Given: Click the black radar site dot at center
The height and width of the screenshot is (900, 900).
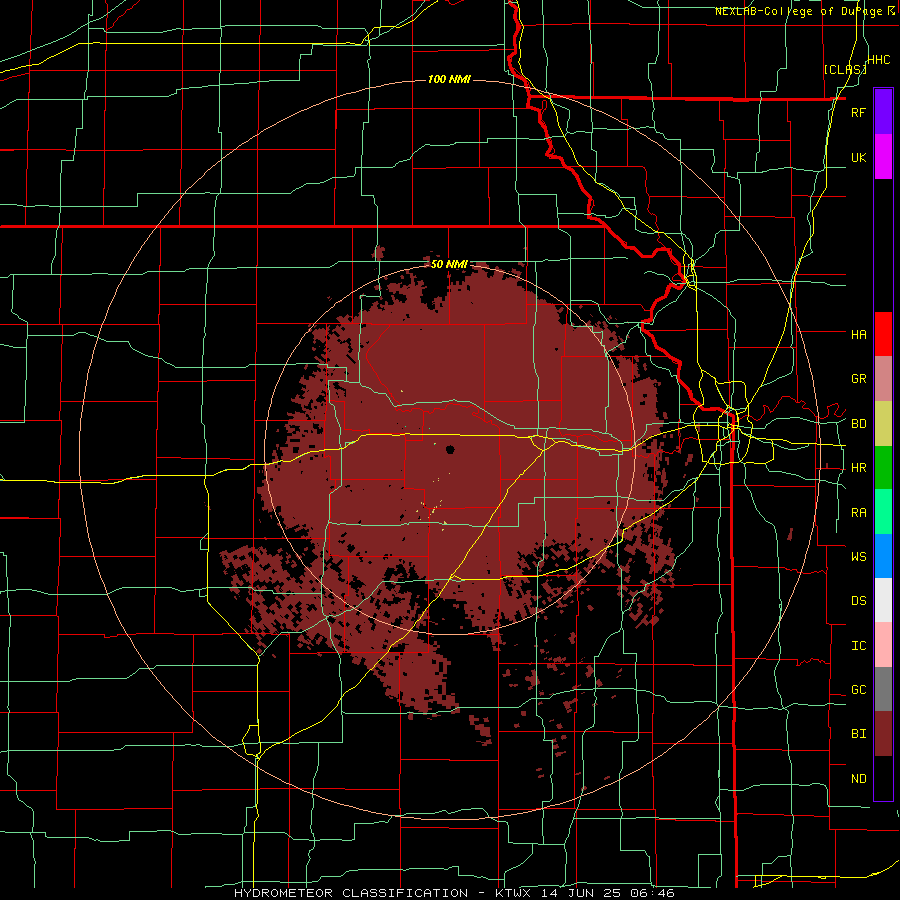Looking at the screenshot, I should tap(450, 449).
